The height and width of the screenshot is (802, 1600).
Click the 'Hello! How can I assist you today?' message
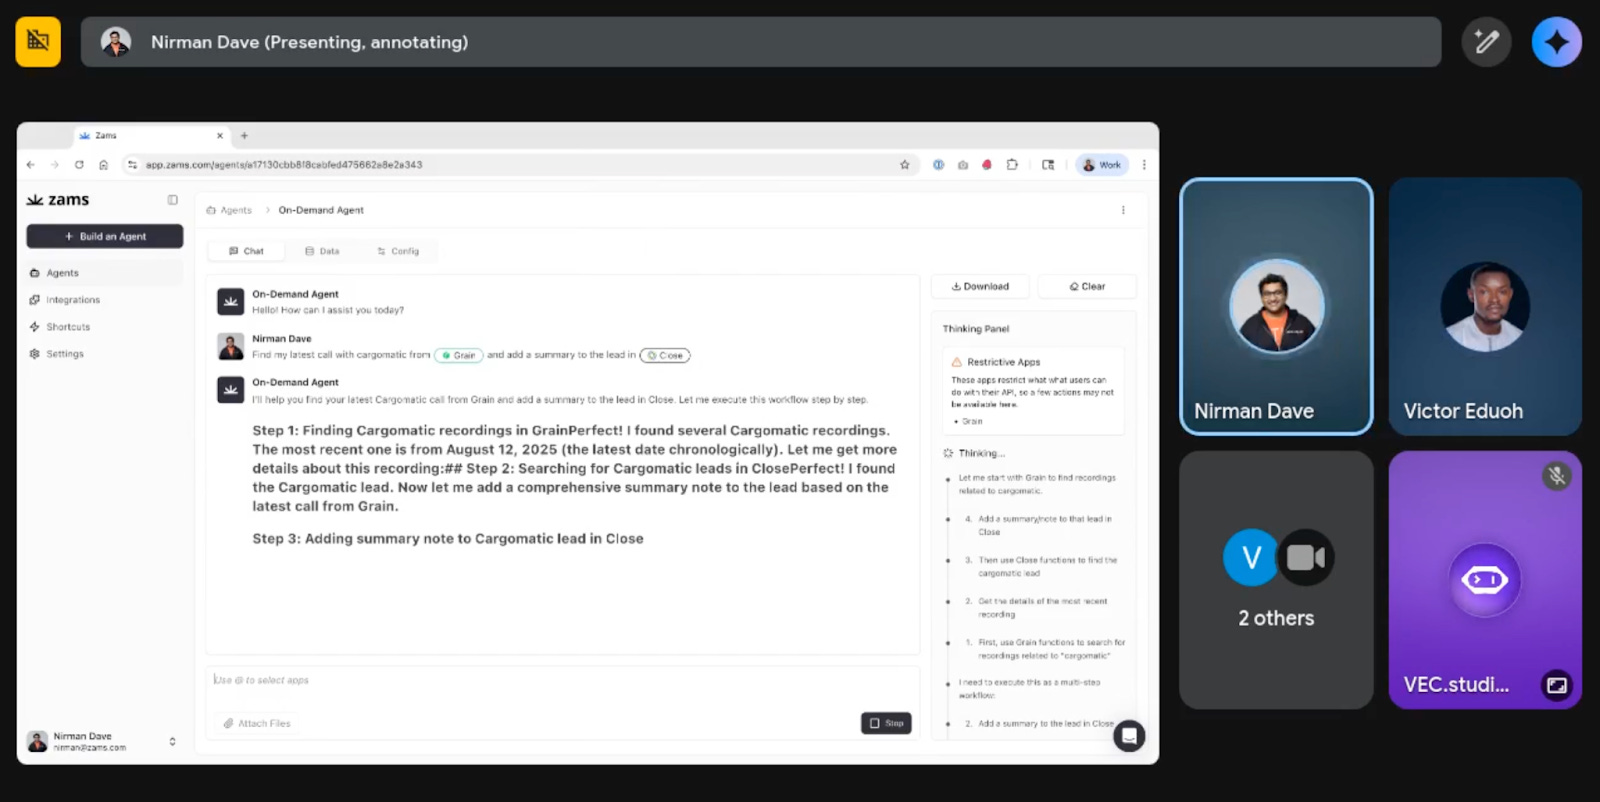click(x=328, y=310)
